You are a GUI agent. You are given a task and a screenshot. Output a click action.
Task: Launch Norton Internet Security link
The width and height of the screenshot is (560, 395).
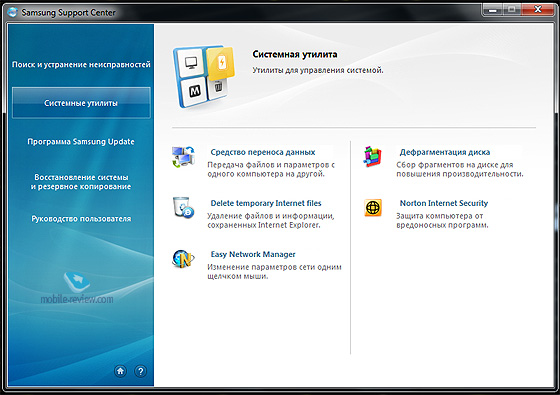[444, 203]
